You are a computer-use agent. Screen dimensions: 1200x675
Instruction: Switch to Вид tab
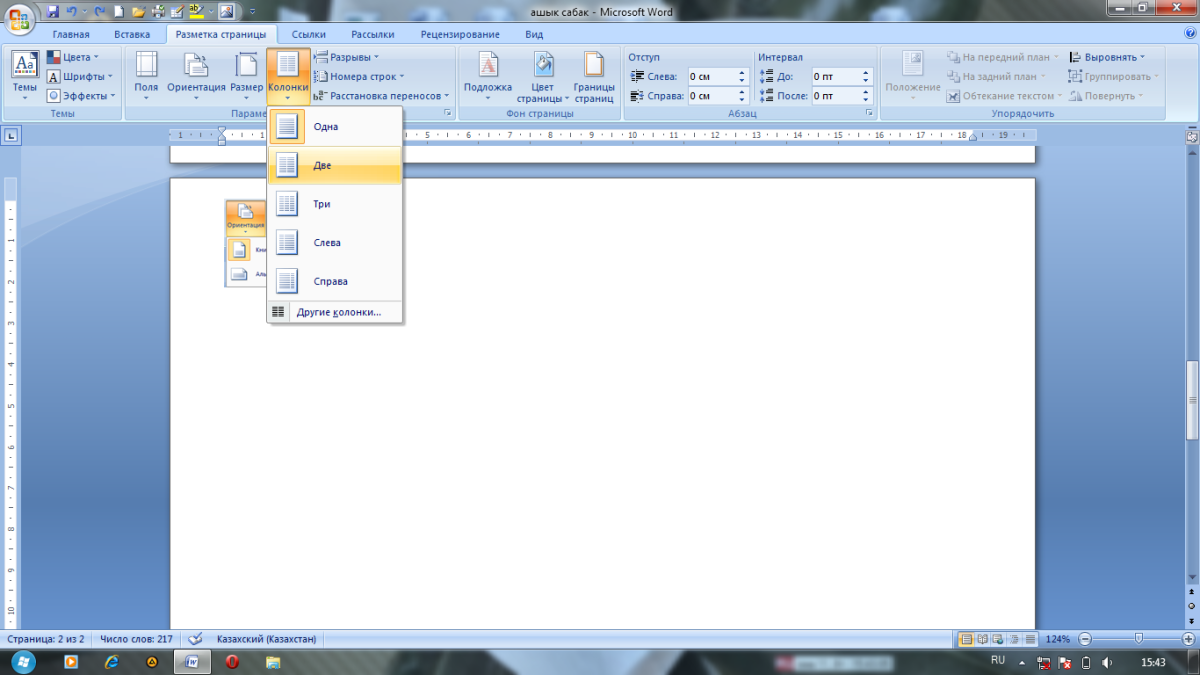click(x=534, y=34)
